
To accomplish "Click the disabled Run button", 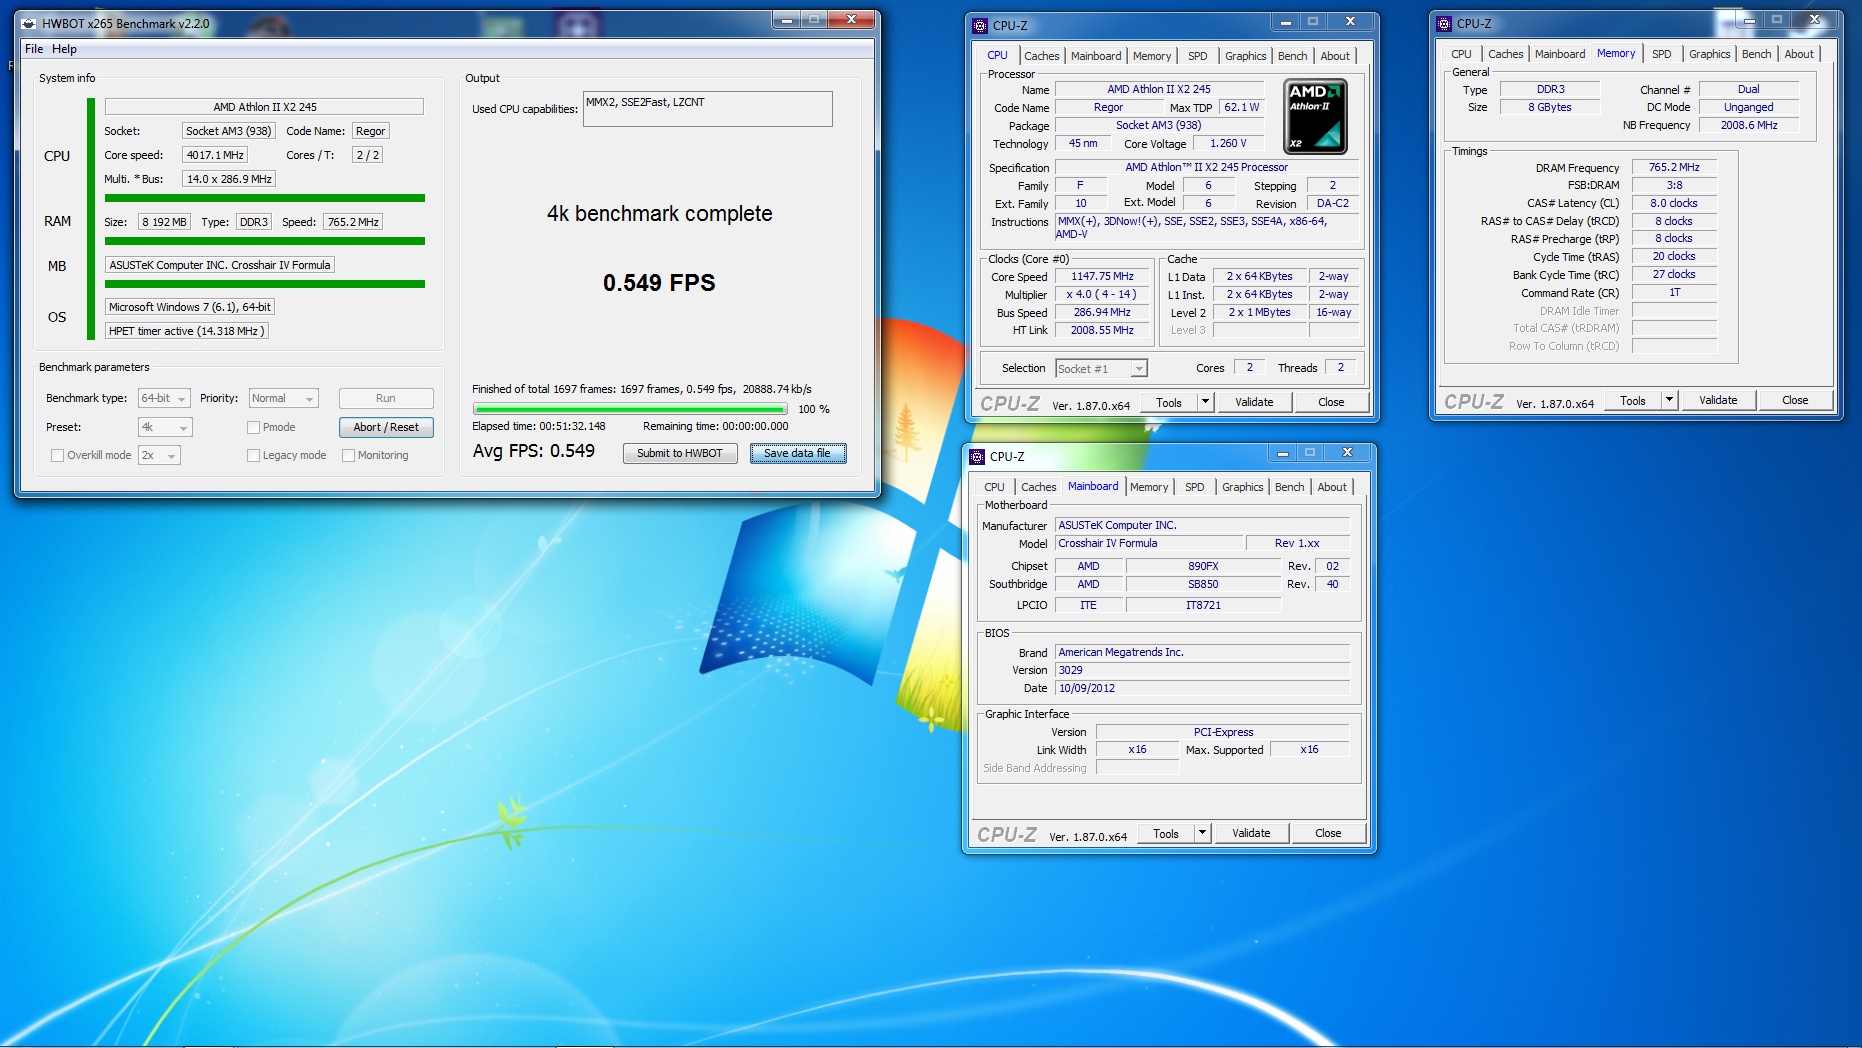I will click(386, 398).
